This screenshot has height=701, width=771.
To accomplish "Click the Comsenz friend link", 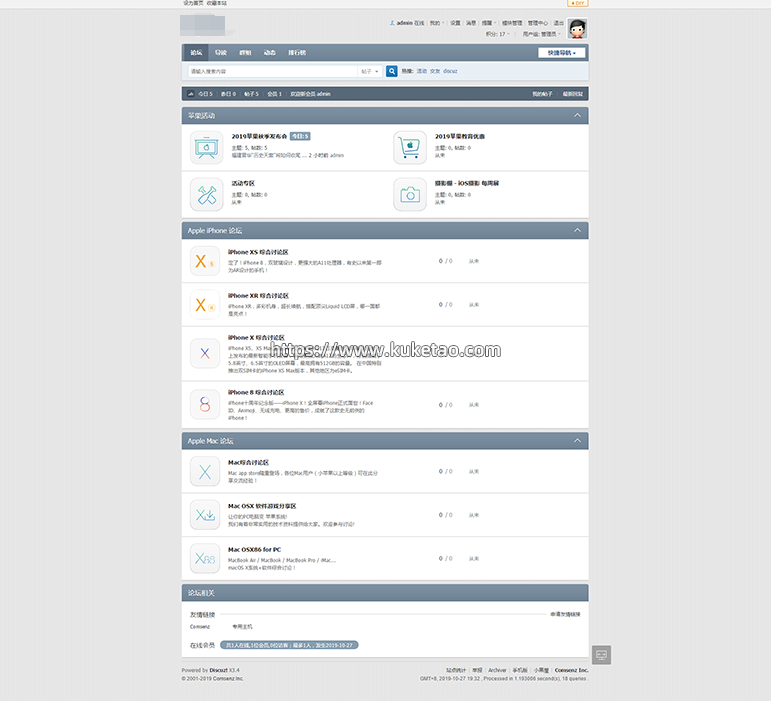I will [x=200, y=627].
